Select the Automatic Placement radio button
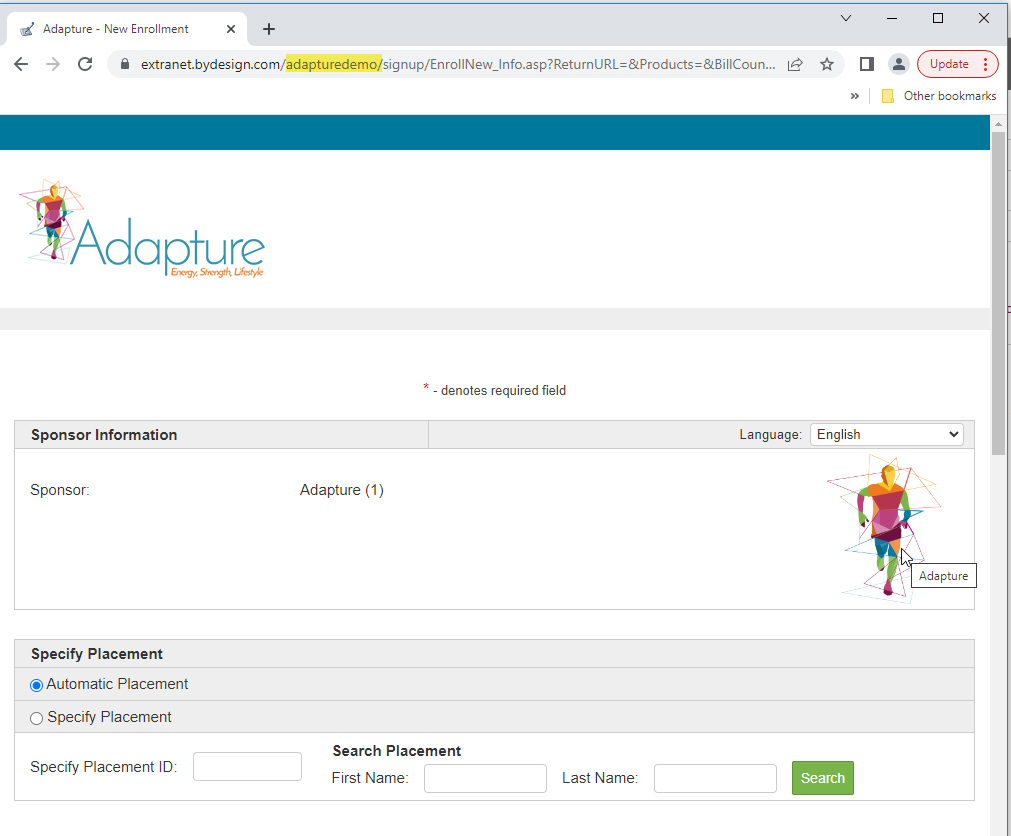Viewport: 1011px width, 836px height. click(x=36, y=685)
